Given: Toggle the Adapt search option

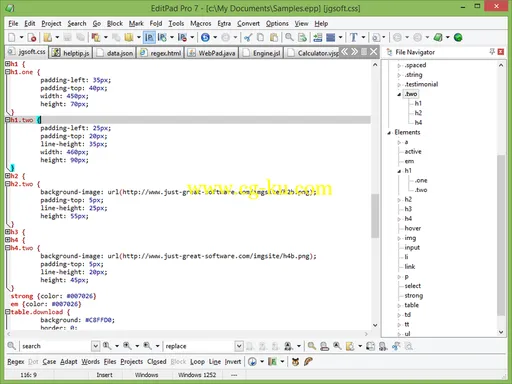Looking at the screenshot, I should pos(69,362).
